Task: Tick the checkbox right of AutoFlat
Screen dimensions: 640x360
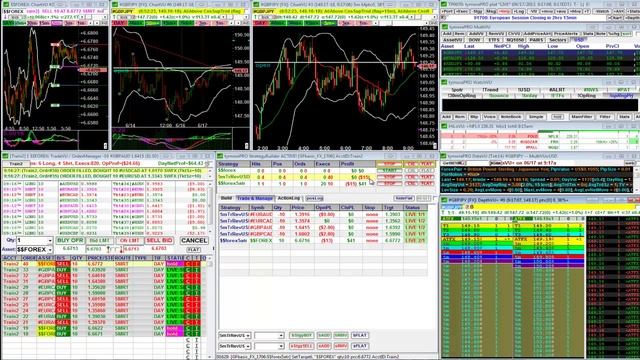Action: click(x=436, y=198)
